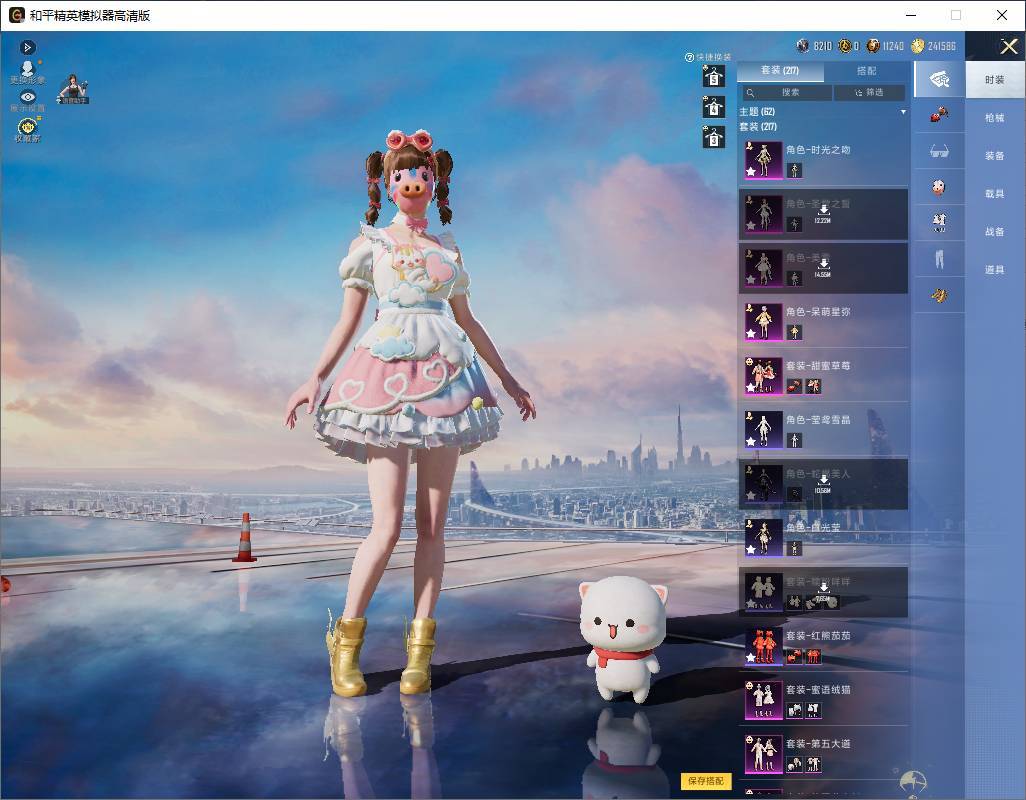Screen dimensions: 1026x800
Task: Open the 筛选 filter button
Action: tap(870, 92)
